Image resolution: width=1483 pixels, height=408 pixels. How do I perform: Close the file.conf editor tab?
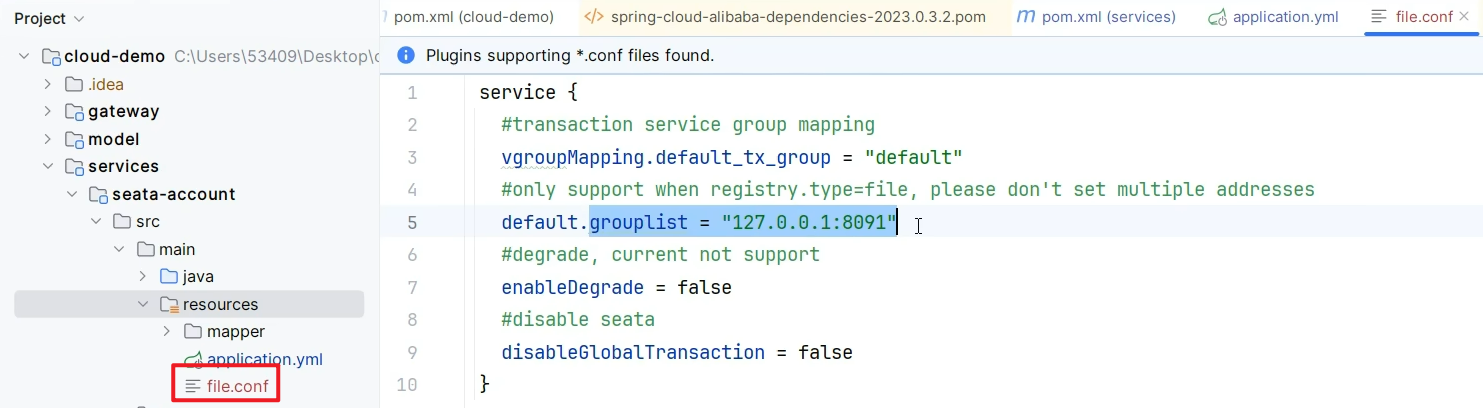click(x=1465, y=17)
